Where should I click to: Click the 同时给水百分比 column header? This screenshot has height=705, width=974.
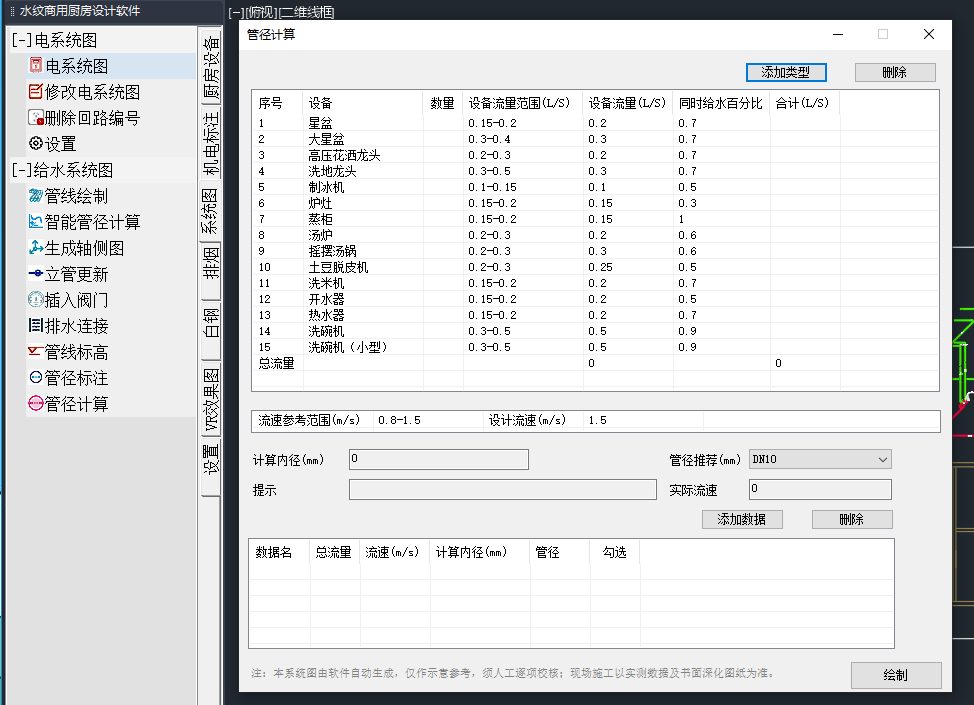tap(720, 102)
